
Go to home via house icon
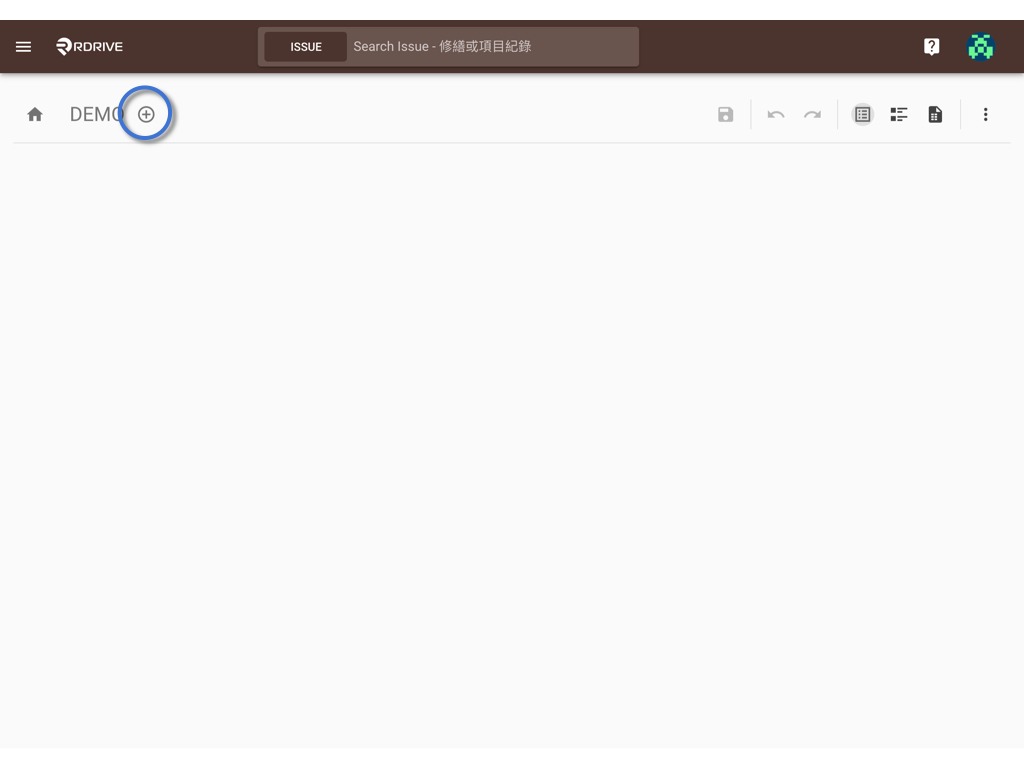coord(35,114)
